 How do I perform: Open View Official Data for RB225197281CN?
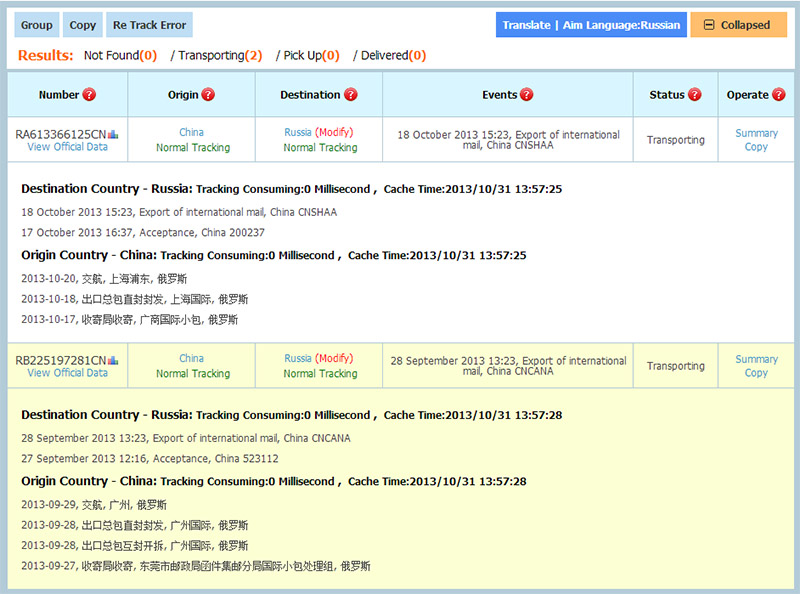pos(67,373)
